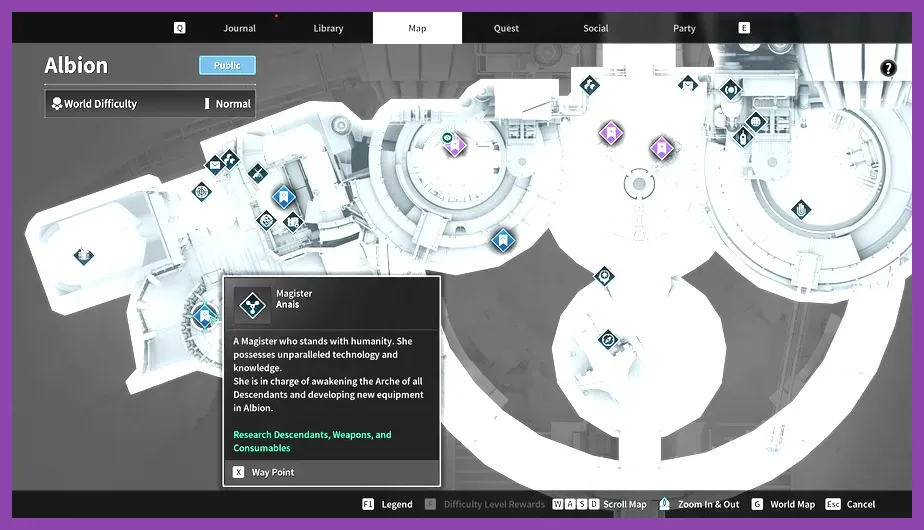This screenshot has height=530, width=924.
Task: Open the question mark help icon
Action: (888, 68)
